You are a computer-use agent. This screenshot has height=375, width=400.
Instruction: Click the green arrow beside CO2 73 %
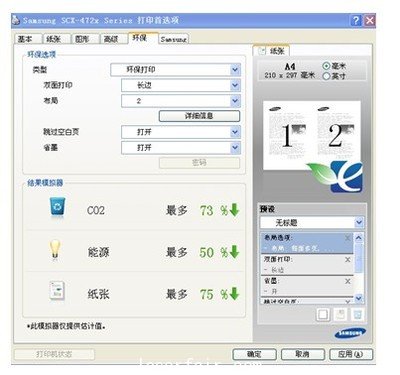tap(235, 210)
